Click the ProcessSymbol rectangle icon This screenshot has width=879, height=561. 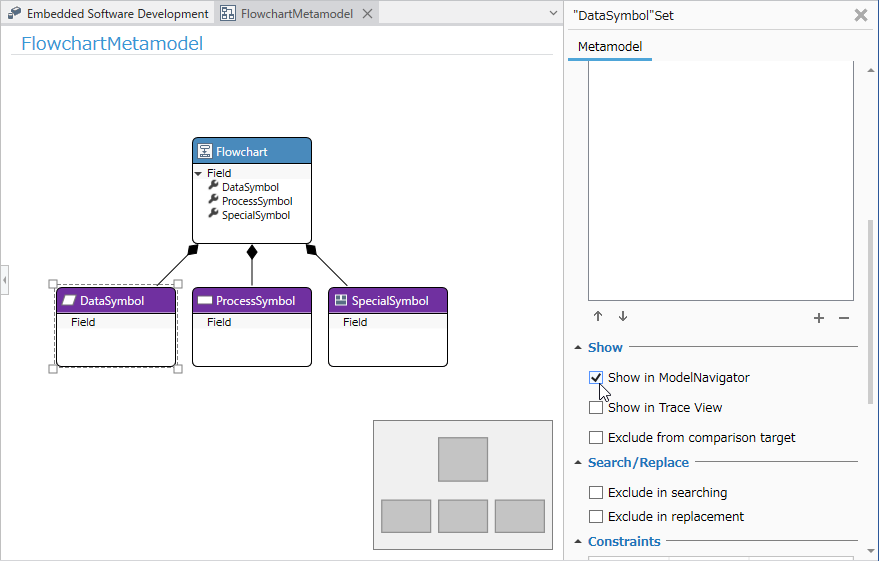[205, 300]
